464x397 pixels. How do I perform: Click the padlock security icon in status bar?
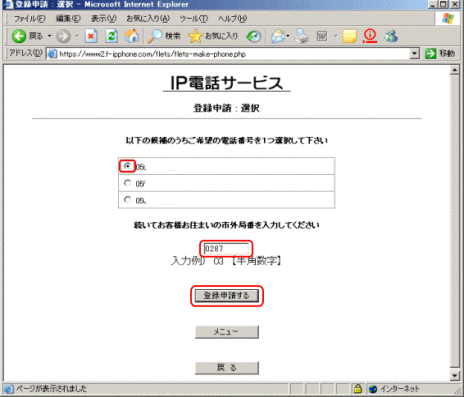[x=358, y=388]
